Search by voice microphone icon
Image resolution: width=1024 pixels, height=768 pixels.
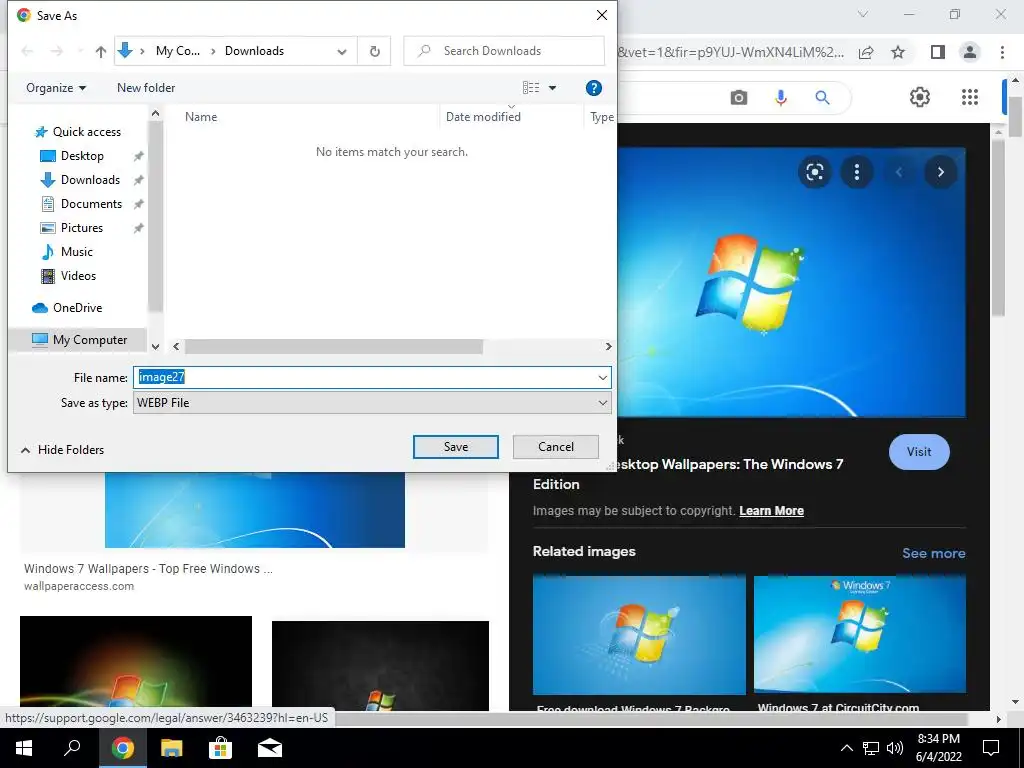click(x=780, y=98)
